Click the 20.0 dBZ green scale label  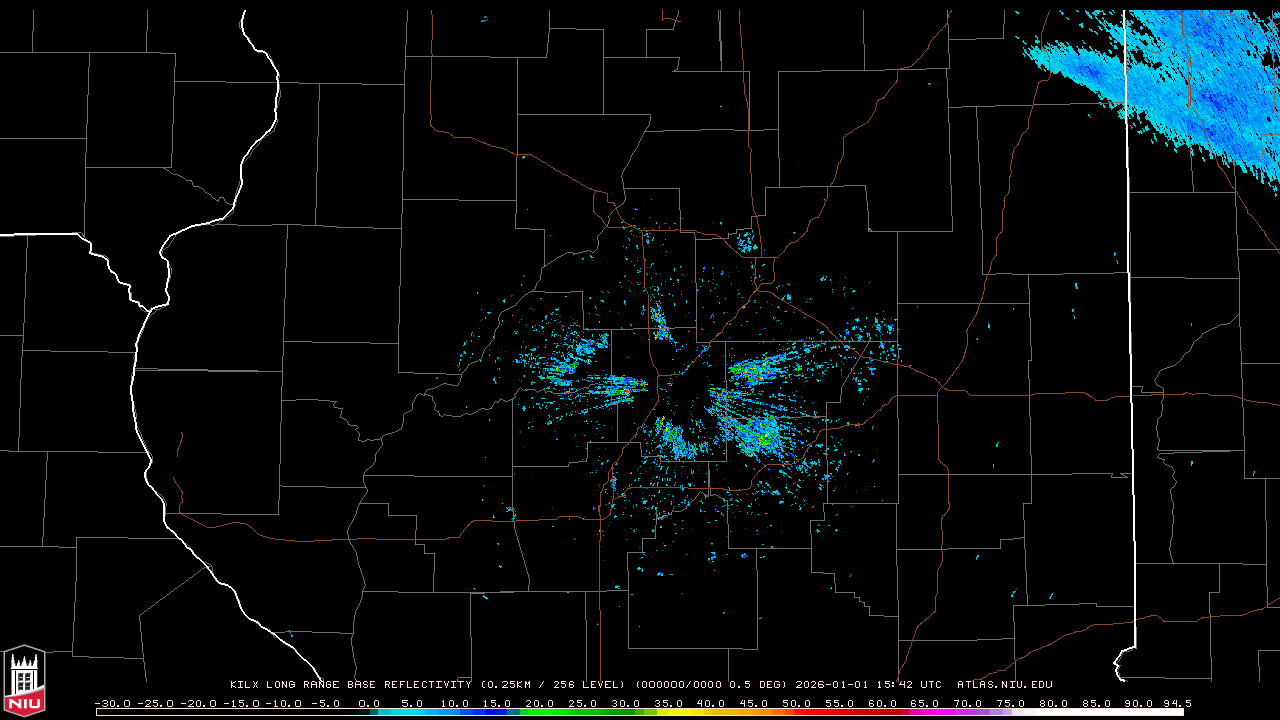pos(540,703)
